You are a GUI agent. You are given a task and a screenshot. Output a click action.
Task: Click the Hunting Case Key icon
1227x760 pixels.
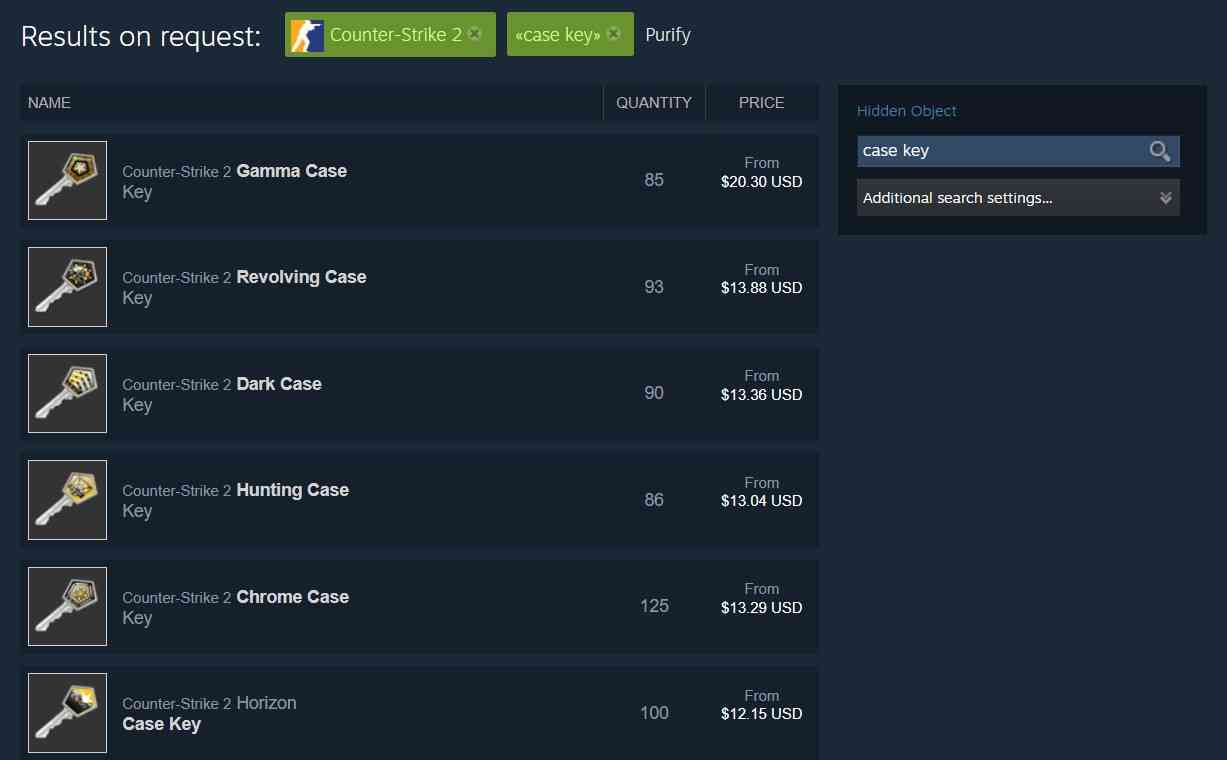[x=67, y=500]
